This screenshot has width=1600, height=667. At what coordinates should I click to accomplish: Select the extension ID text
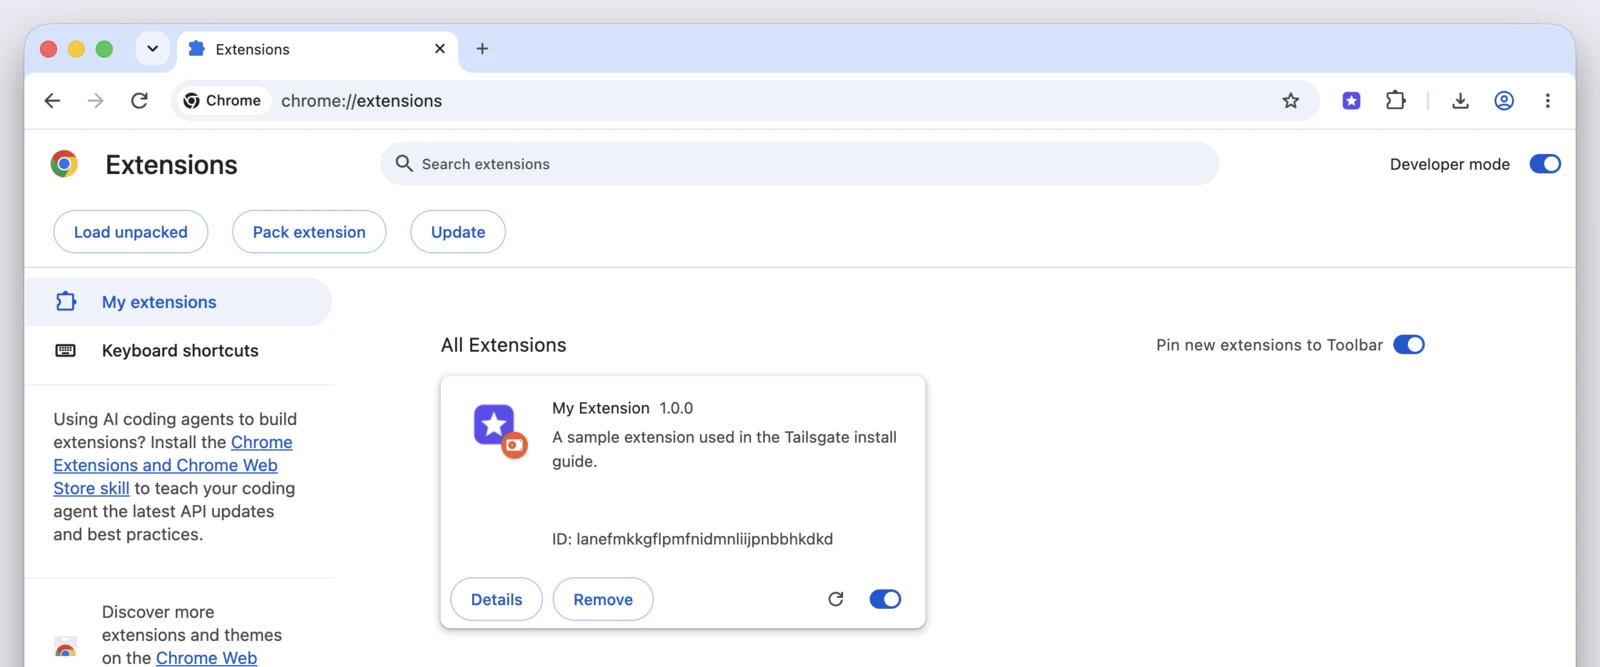tap(692, 539)
